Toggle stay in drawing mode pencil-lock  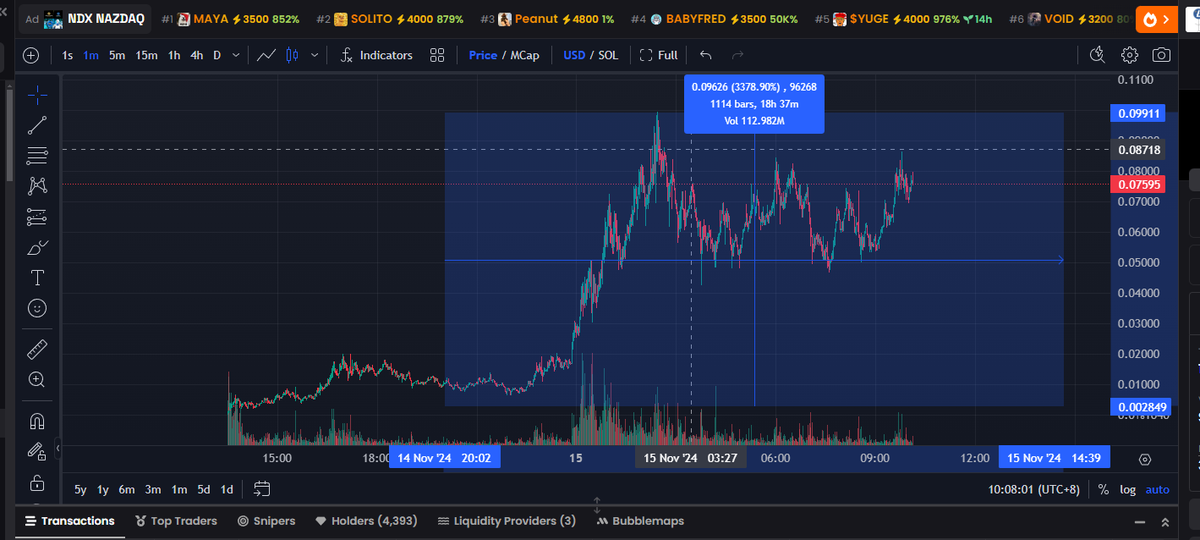click(37, 451)
